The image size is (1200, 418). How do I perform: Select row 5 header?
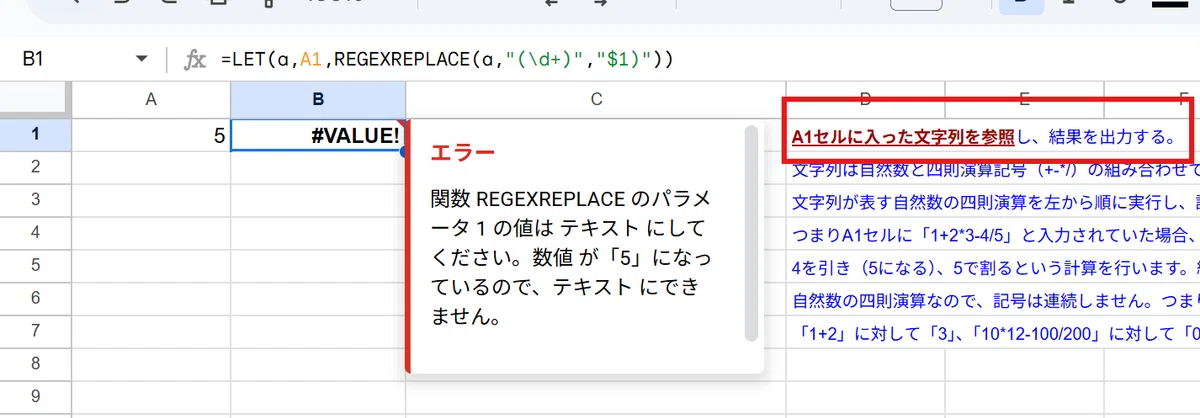(x=36, y=266)
